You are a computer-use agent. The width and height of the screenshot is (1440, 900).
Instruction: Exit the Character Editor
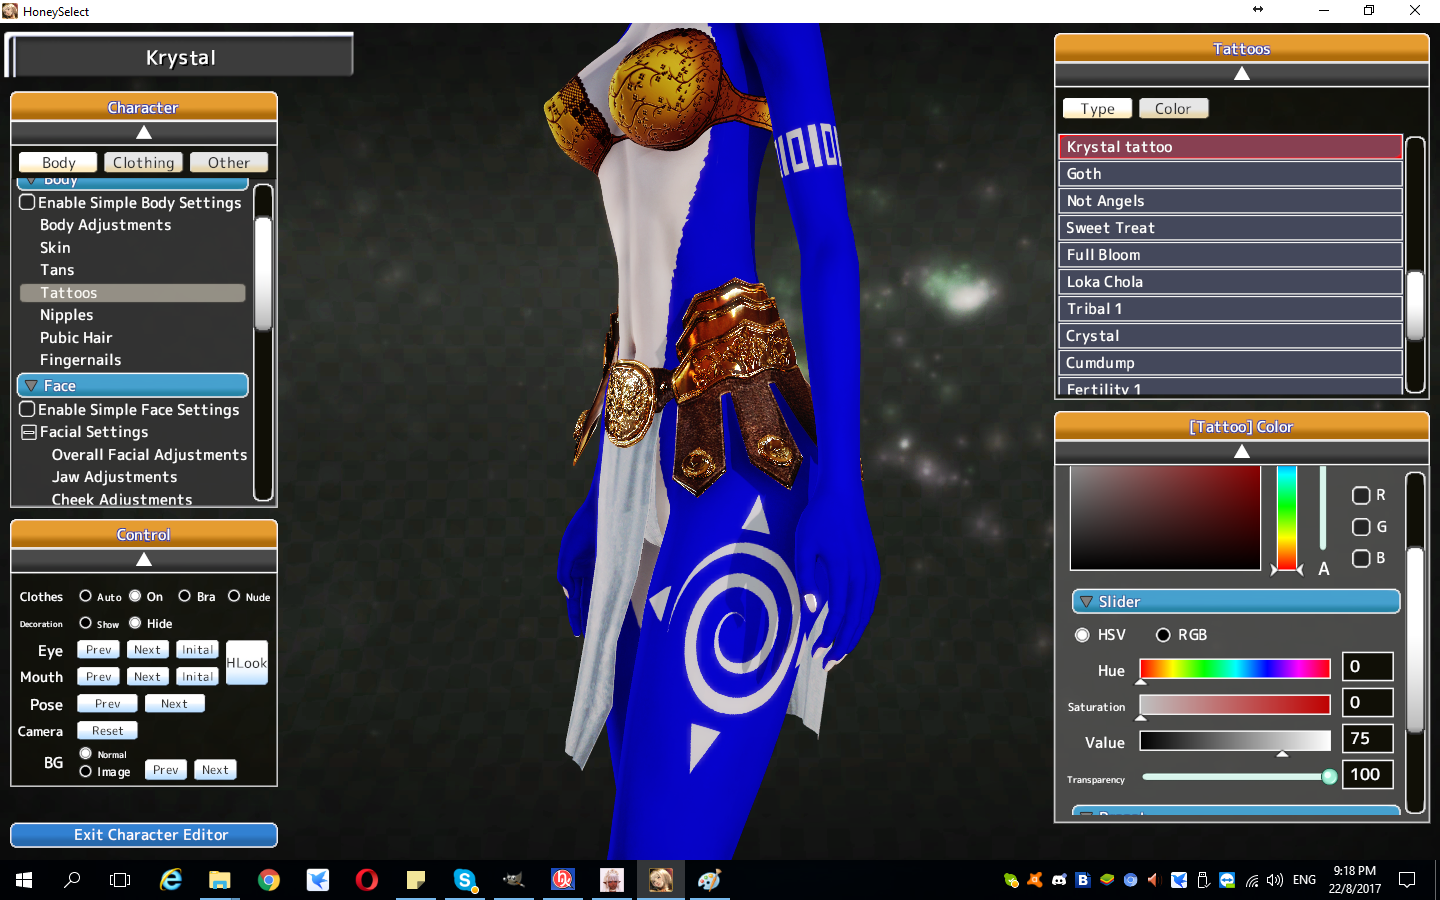[144, 835]
